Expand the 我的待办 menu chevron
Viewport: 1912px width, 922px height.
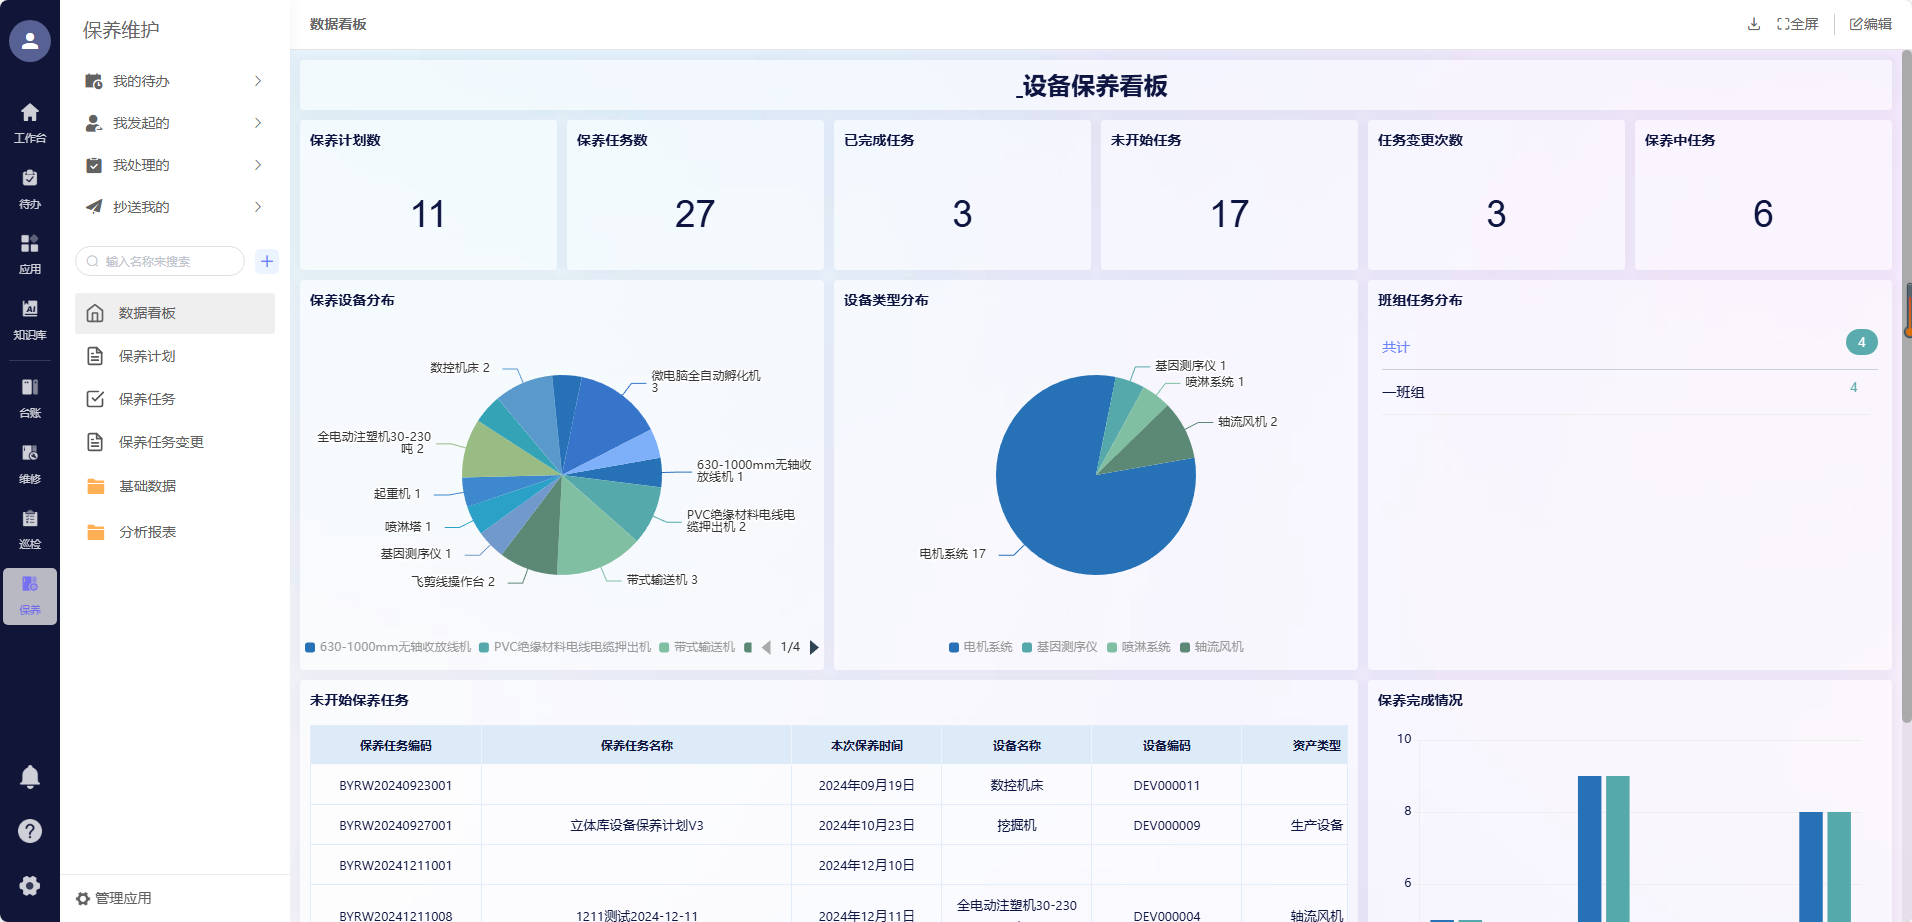pos(258,81)
